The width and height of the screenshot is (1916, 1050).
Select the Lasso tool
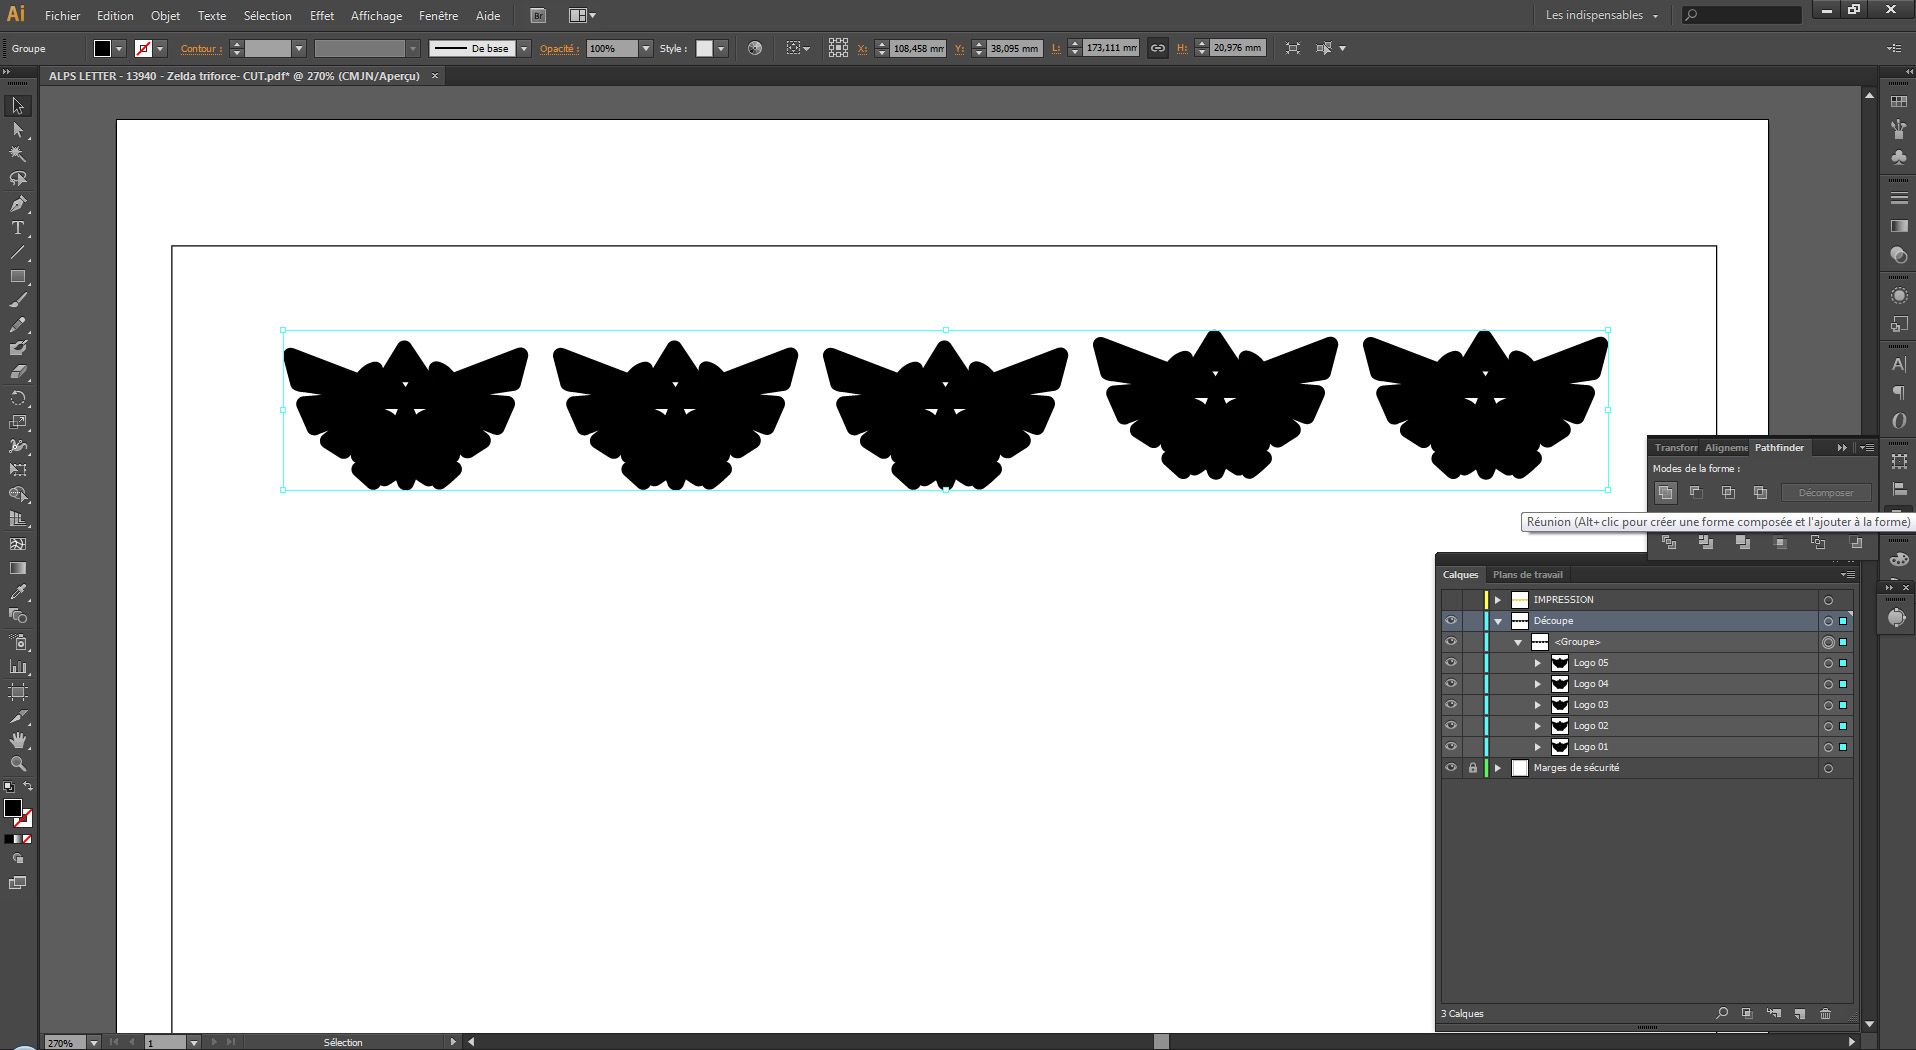tap(18, 179)
